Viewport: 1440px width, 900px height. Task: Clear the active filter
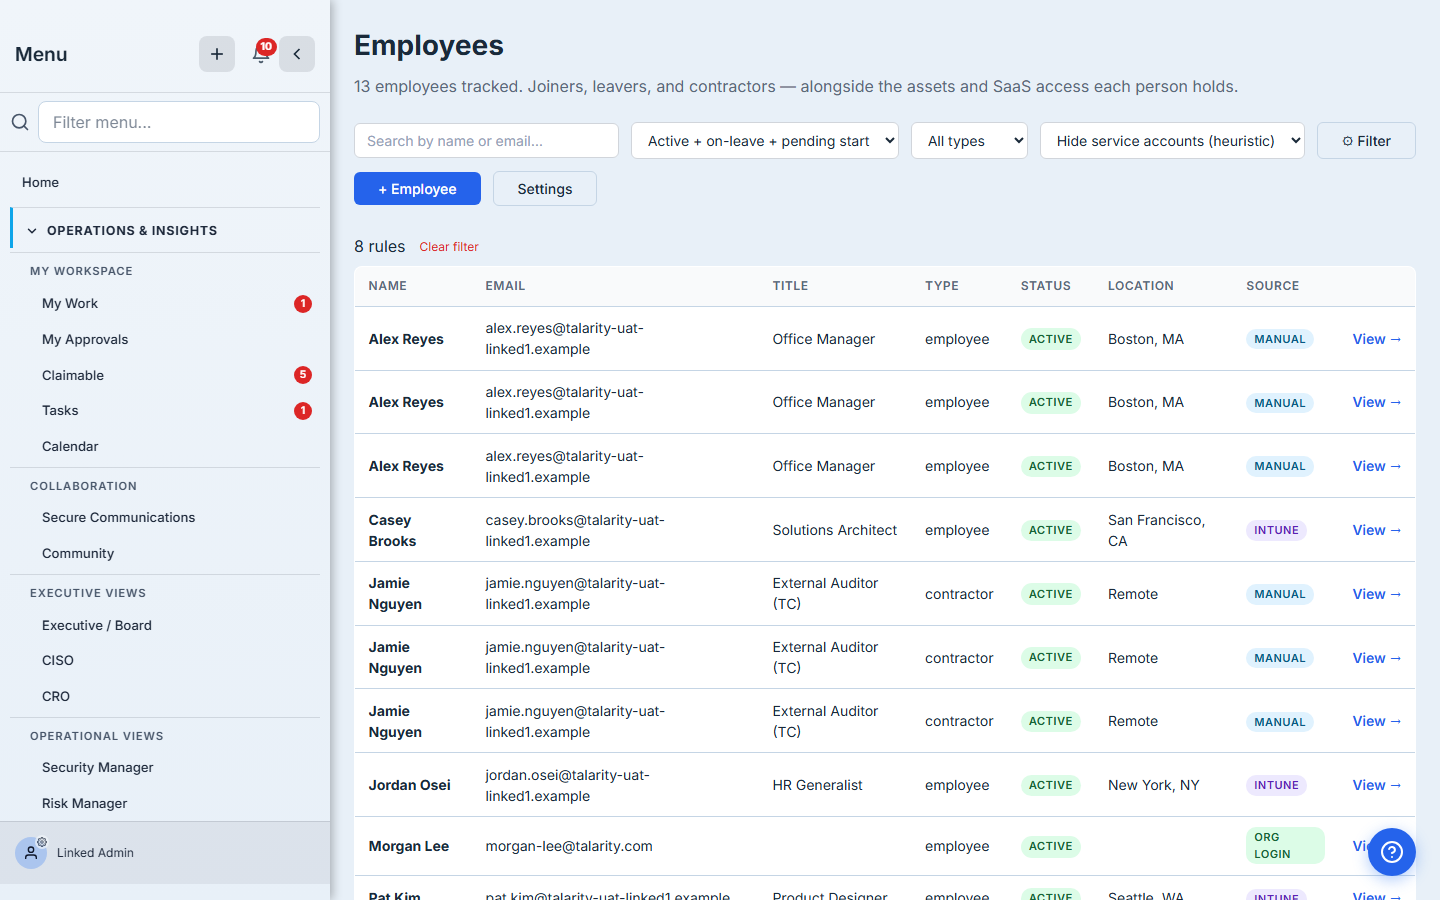click(449, 247)
